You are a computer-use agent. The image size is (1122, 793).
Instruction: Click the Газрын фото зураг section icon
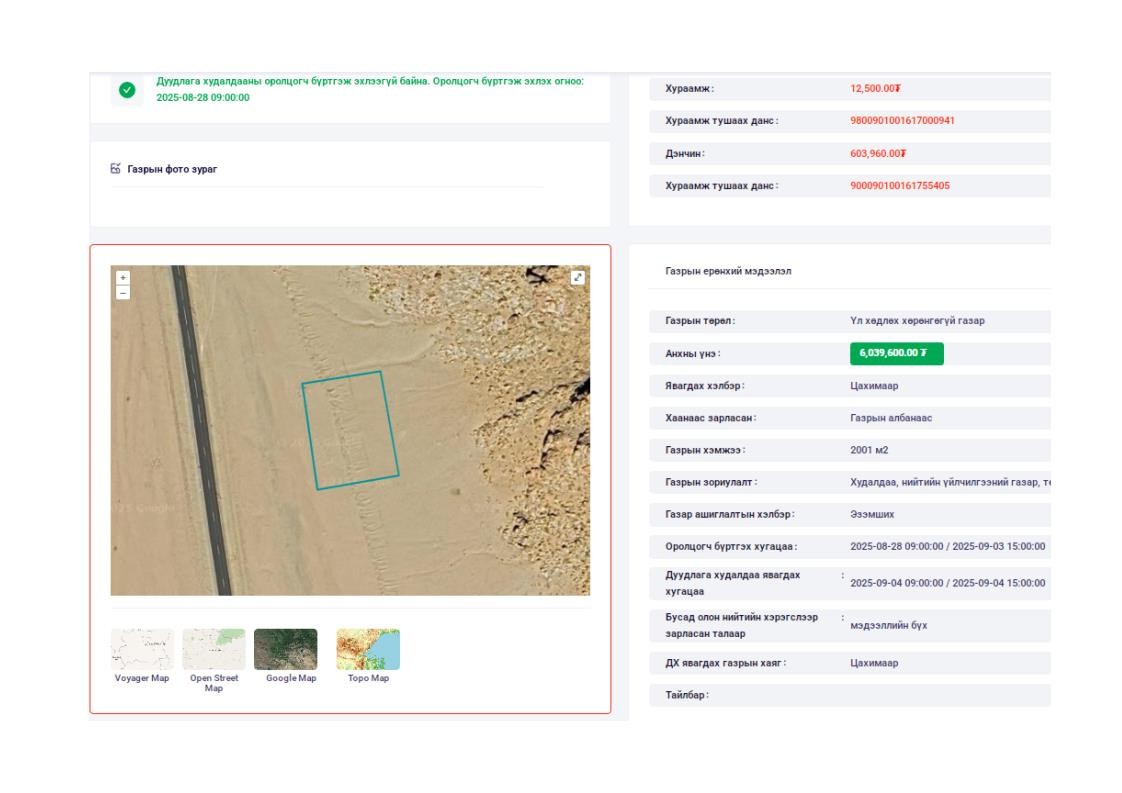click(x=116, y=169)
